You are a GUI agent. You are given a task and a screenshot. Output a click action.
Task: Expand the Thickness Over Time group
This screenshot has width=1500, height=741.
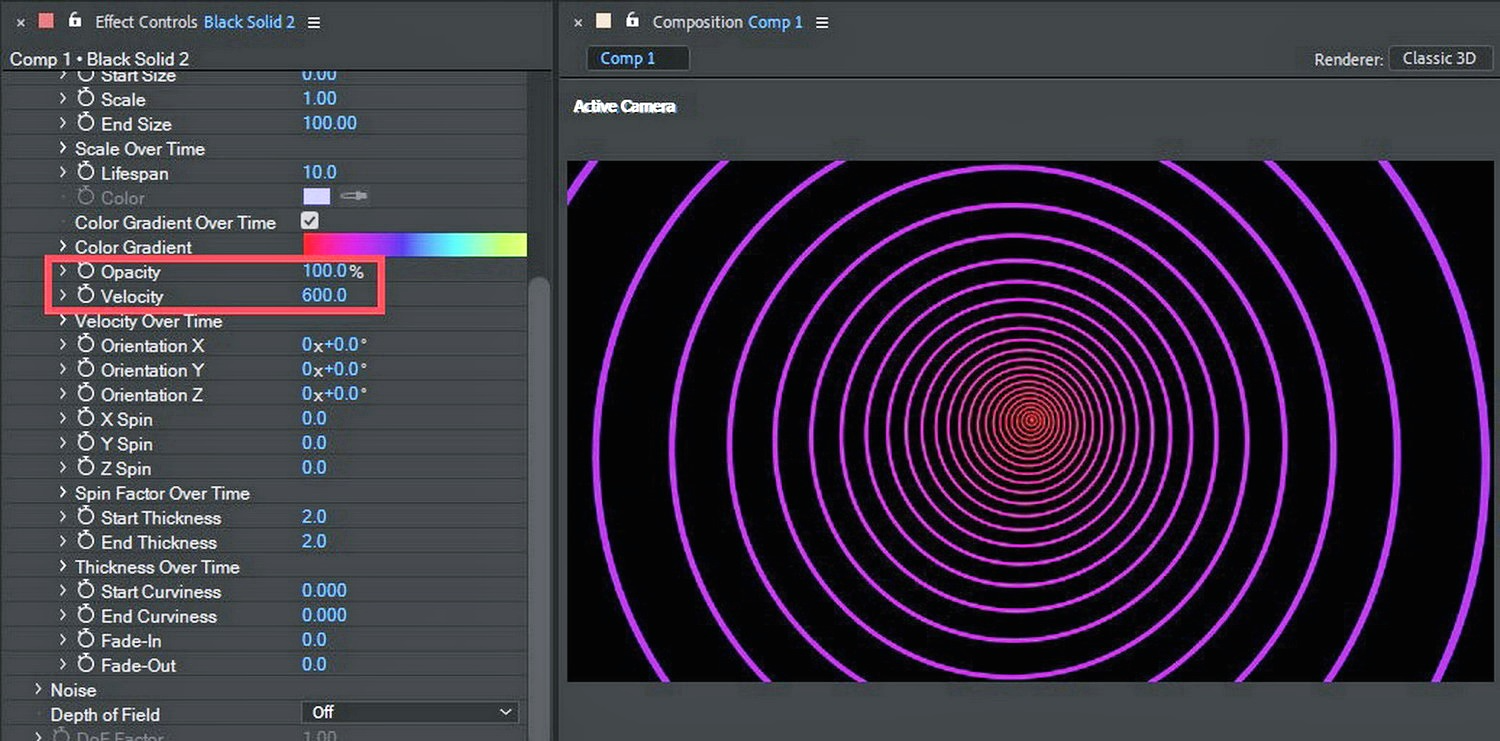click(x=62, y=566)
